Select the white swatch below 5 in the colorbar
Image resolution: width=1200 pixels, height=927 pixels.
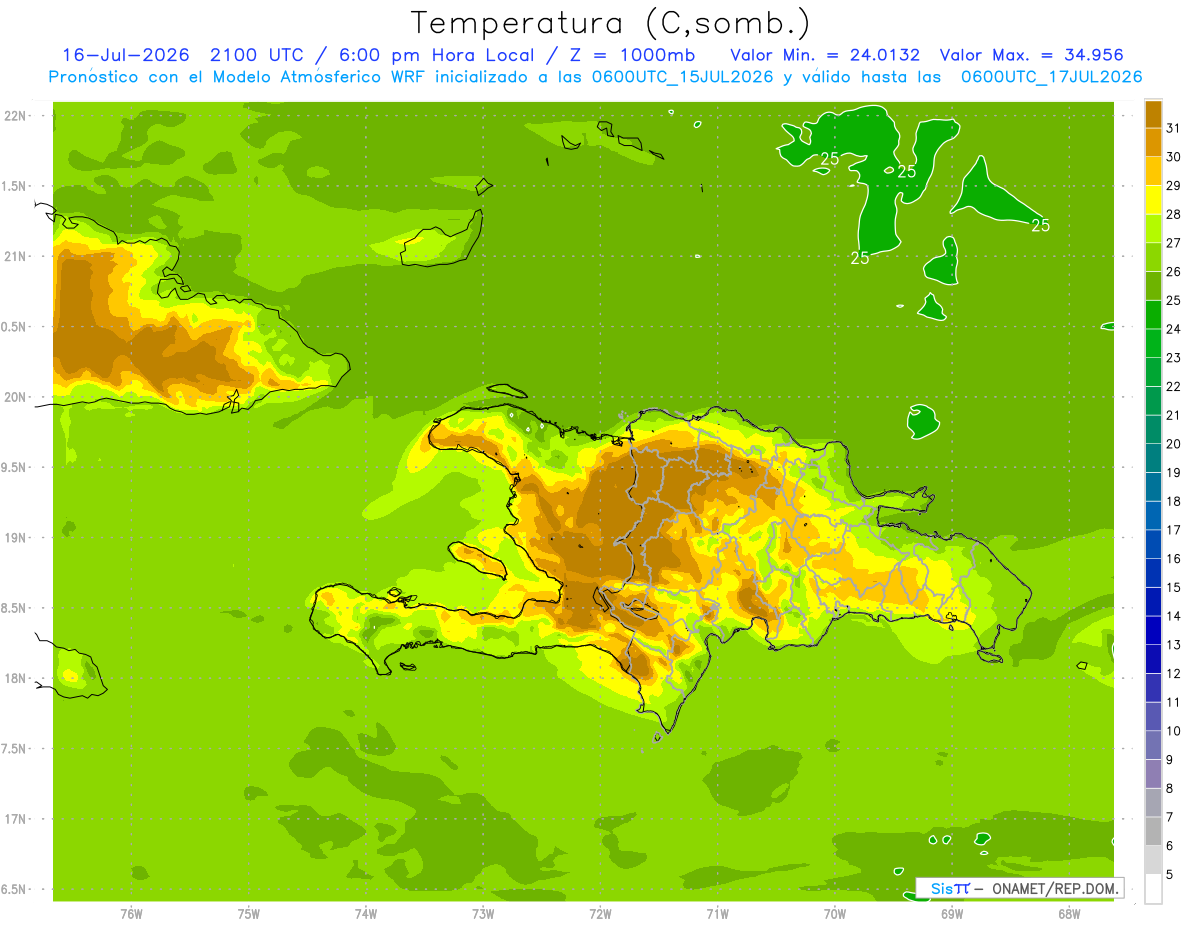[1153, 889]
